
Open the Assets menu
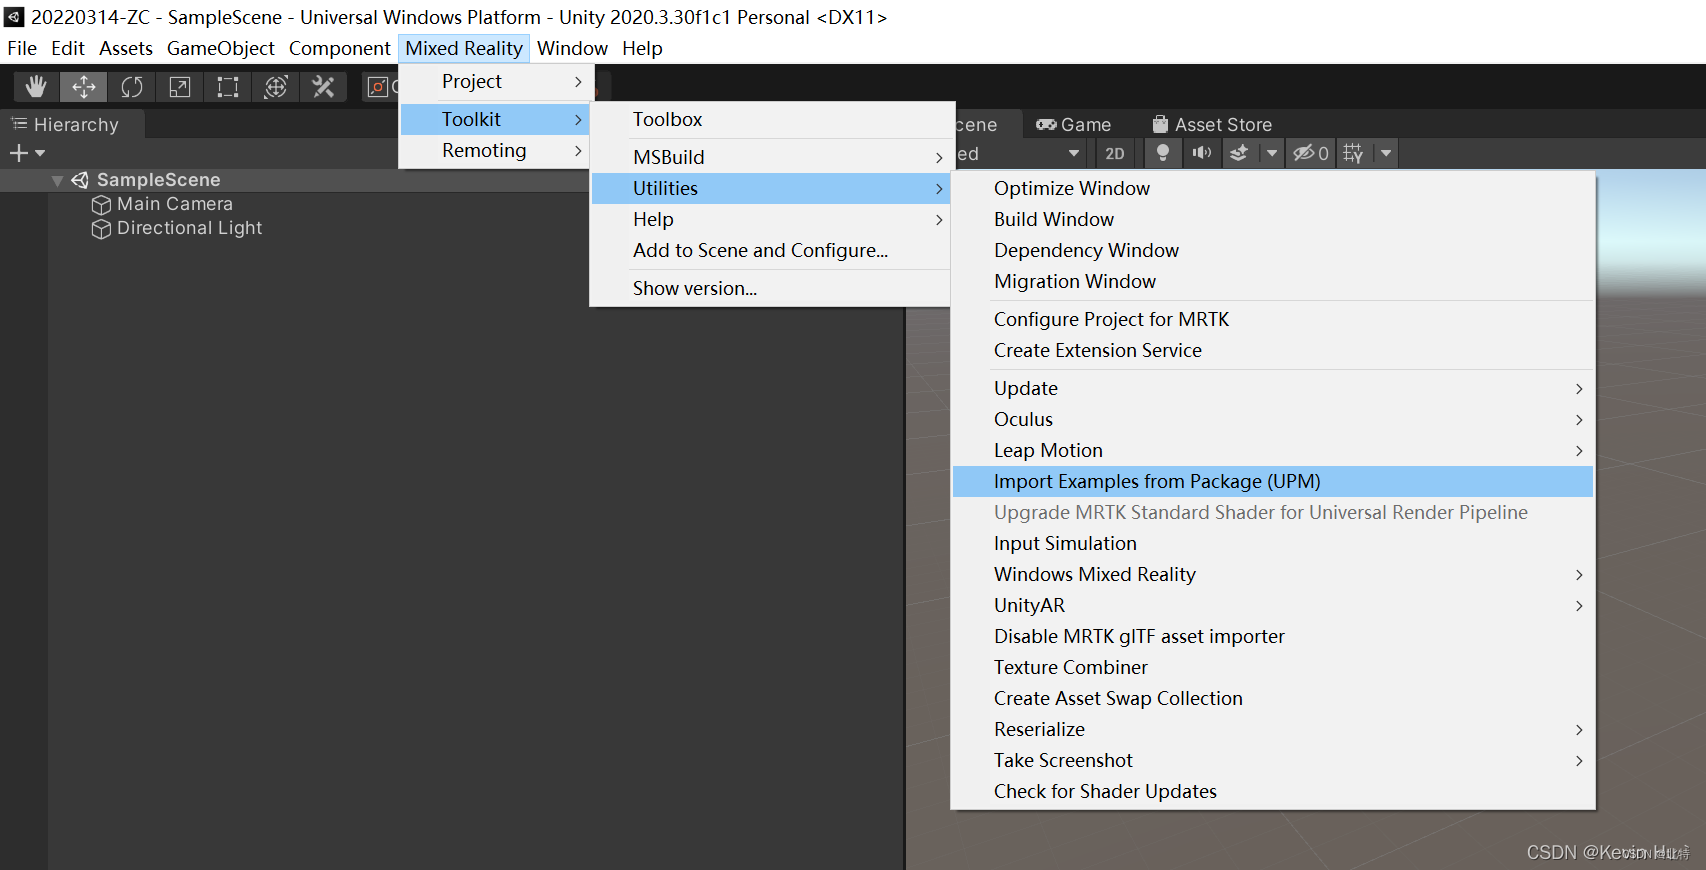tap(126, 48)
